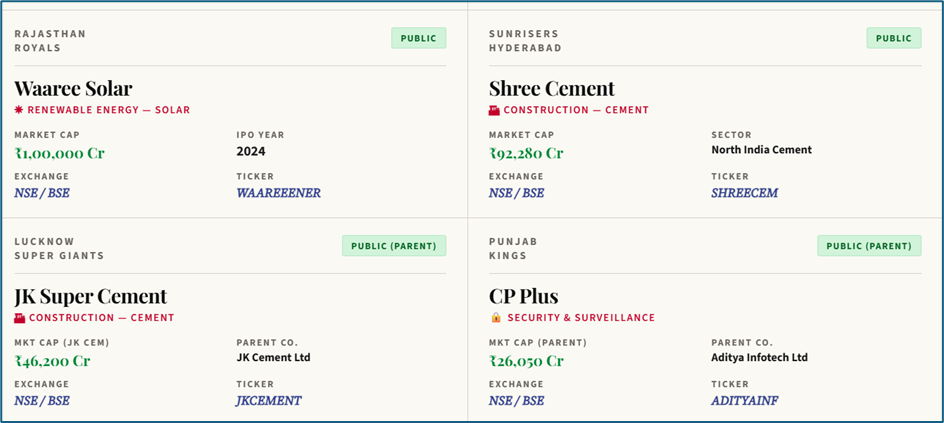Open the WAAREEENER ticker link

tap(278, 193)
